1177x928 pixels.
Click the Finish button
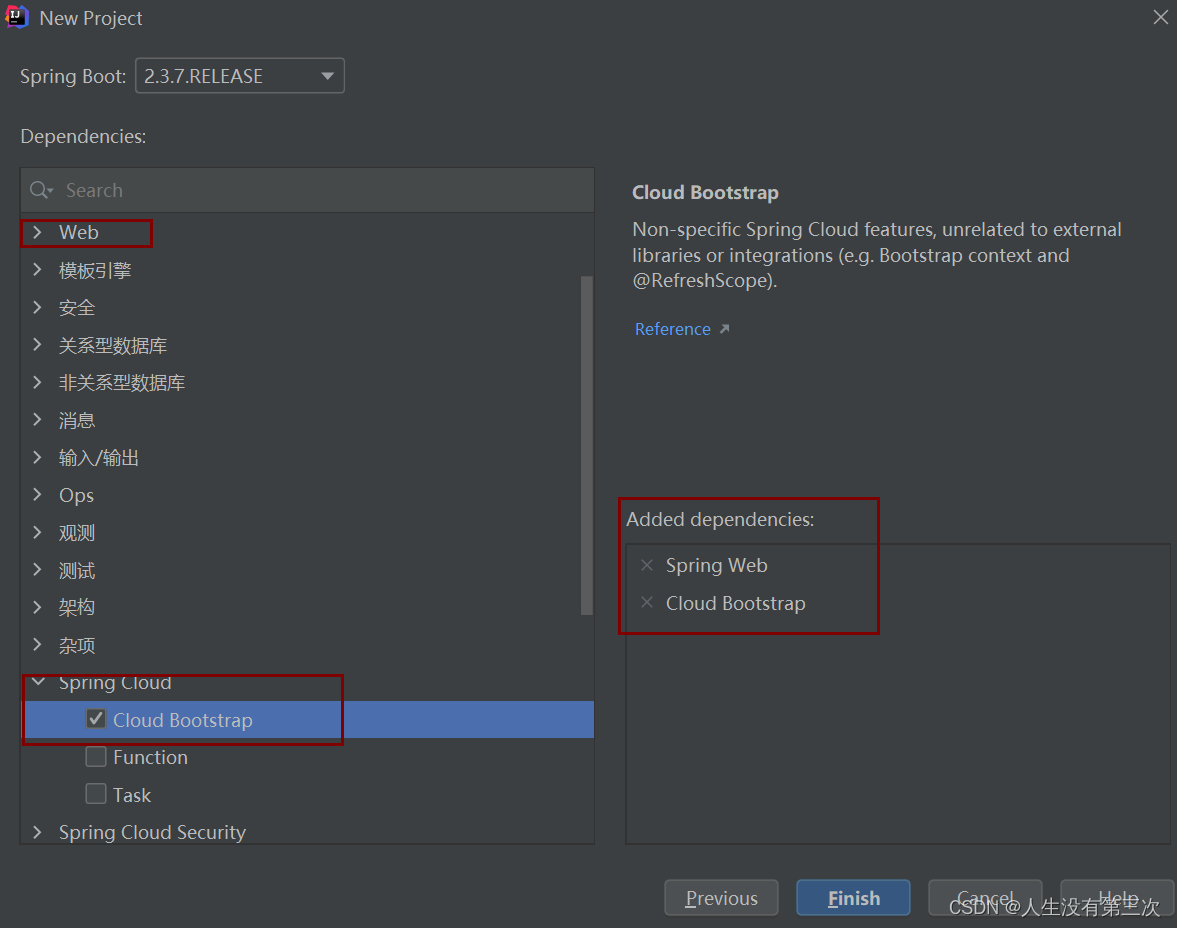(x=853, y=898)
